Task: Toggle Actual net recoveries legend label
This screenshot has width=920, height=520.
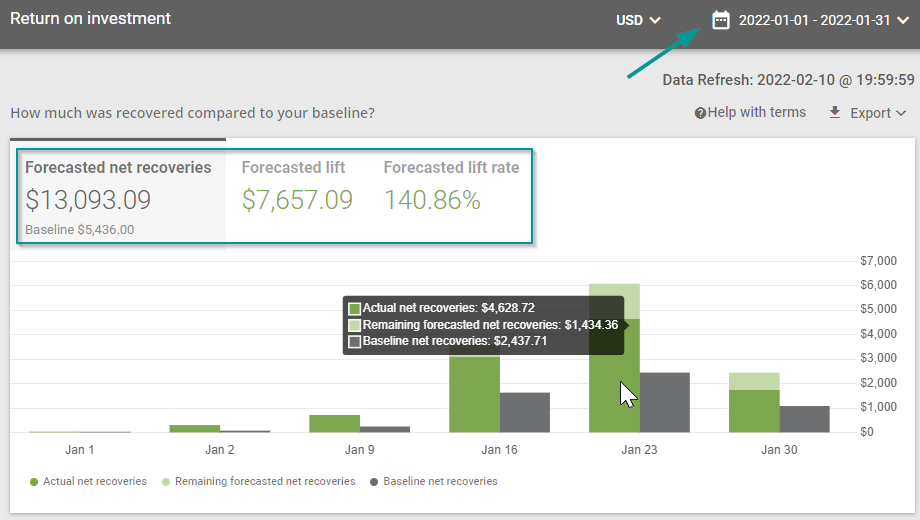Action: [x=95, y=482]
